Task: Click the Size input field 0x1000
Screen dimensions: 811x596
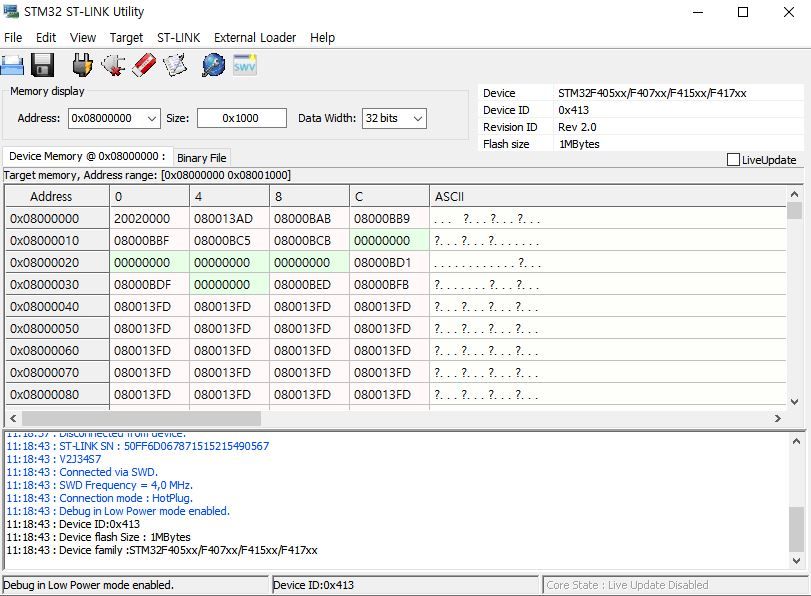Action: tap(242, 118)
